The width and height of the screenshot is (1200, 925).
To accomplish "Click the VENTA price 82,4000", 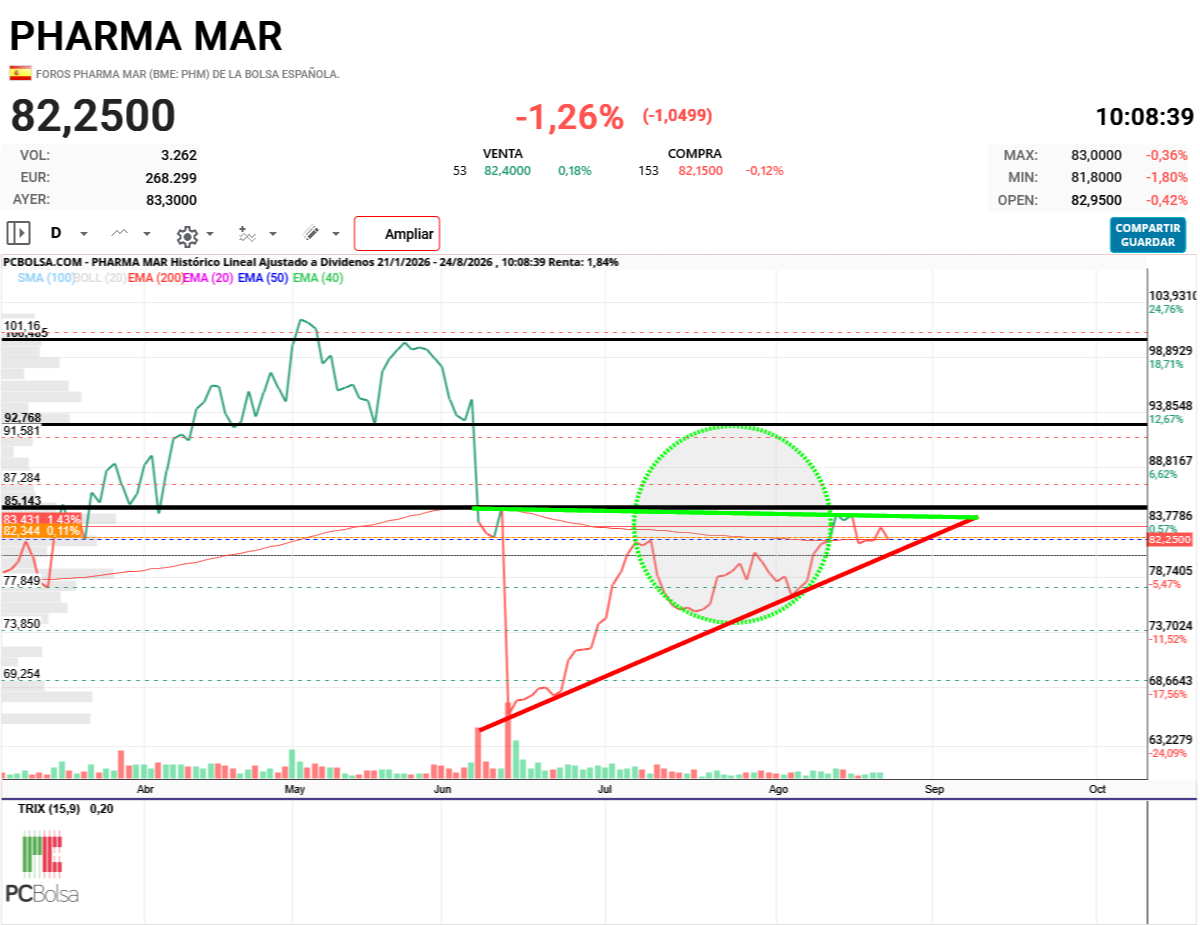I will click(x=508, y=171).
